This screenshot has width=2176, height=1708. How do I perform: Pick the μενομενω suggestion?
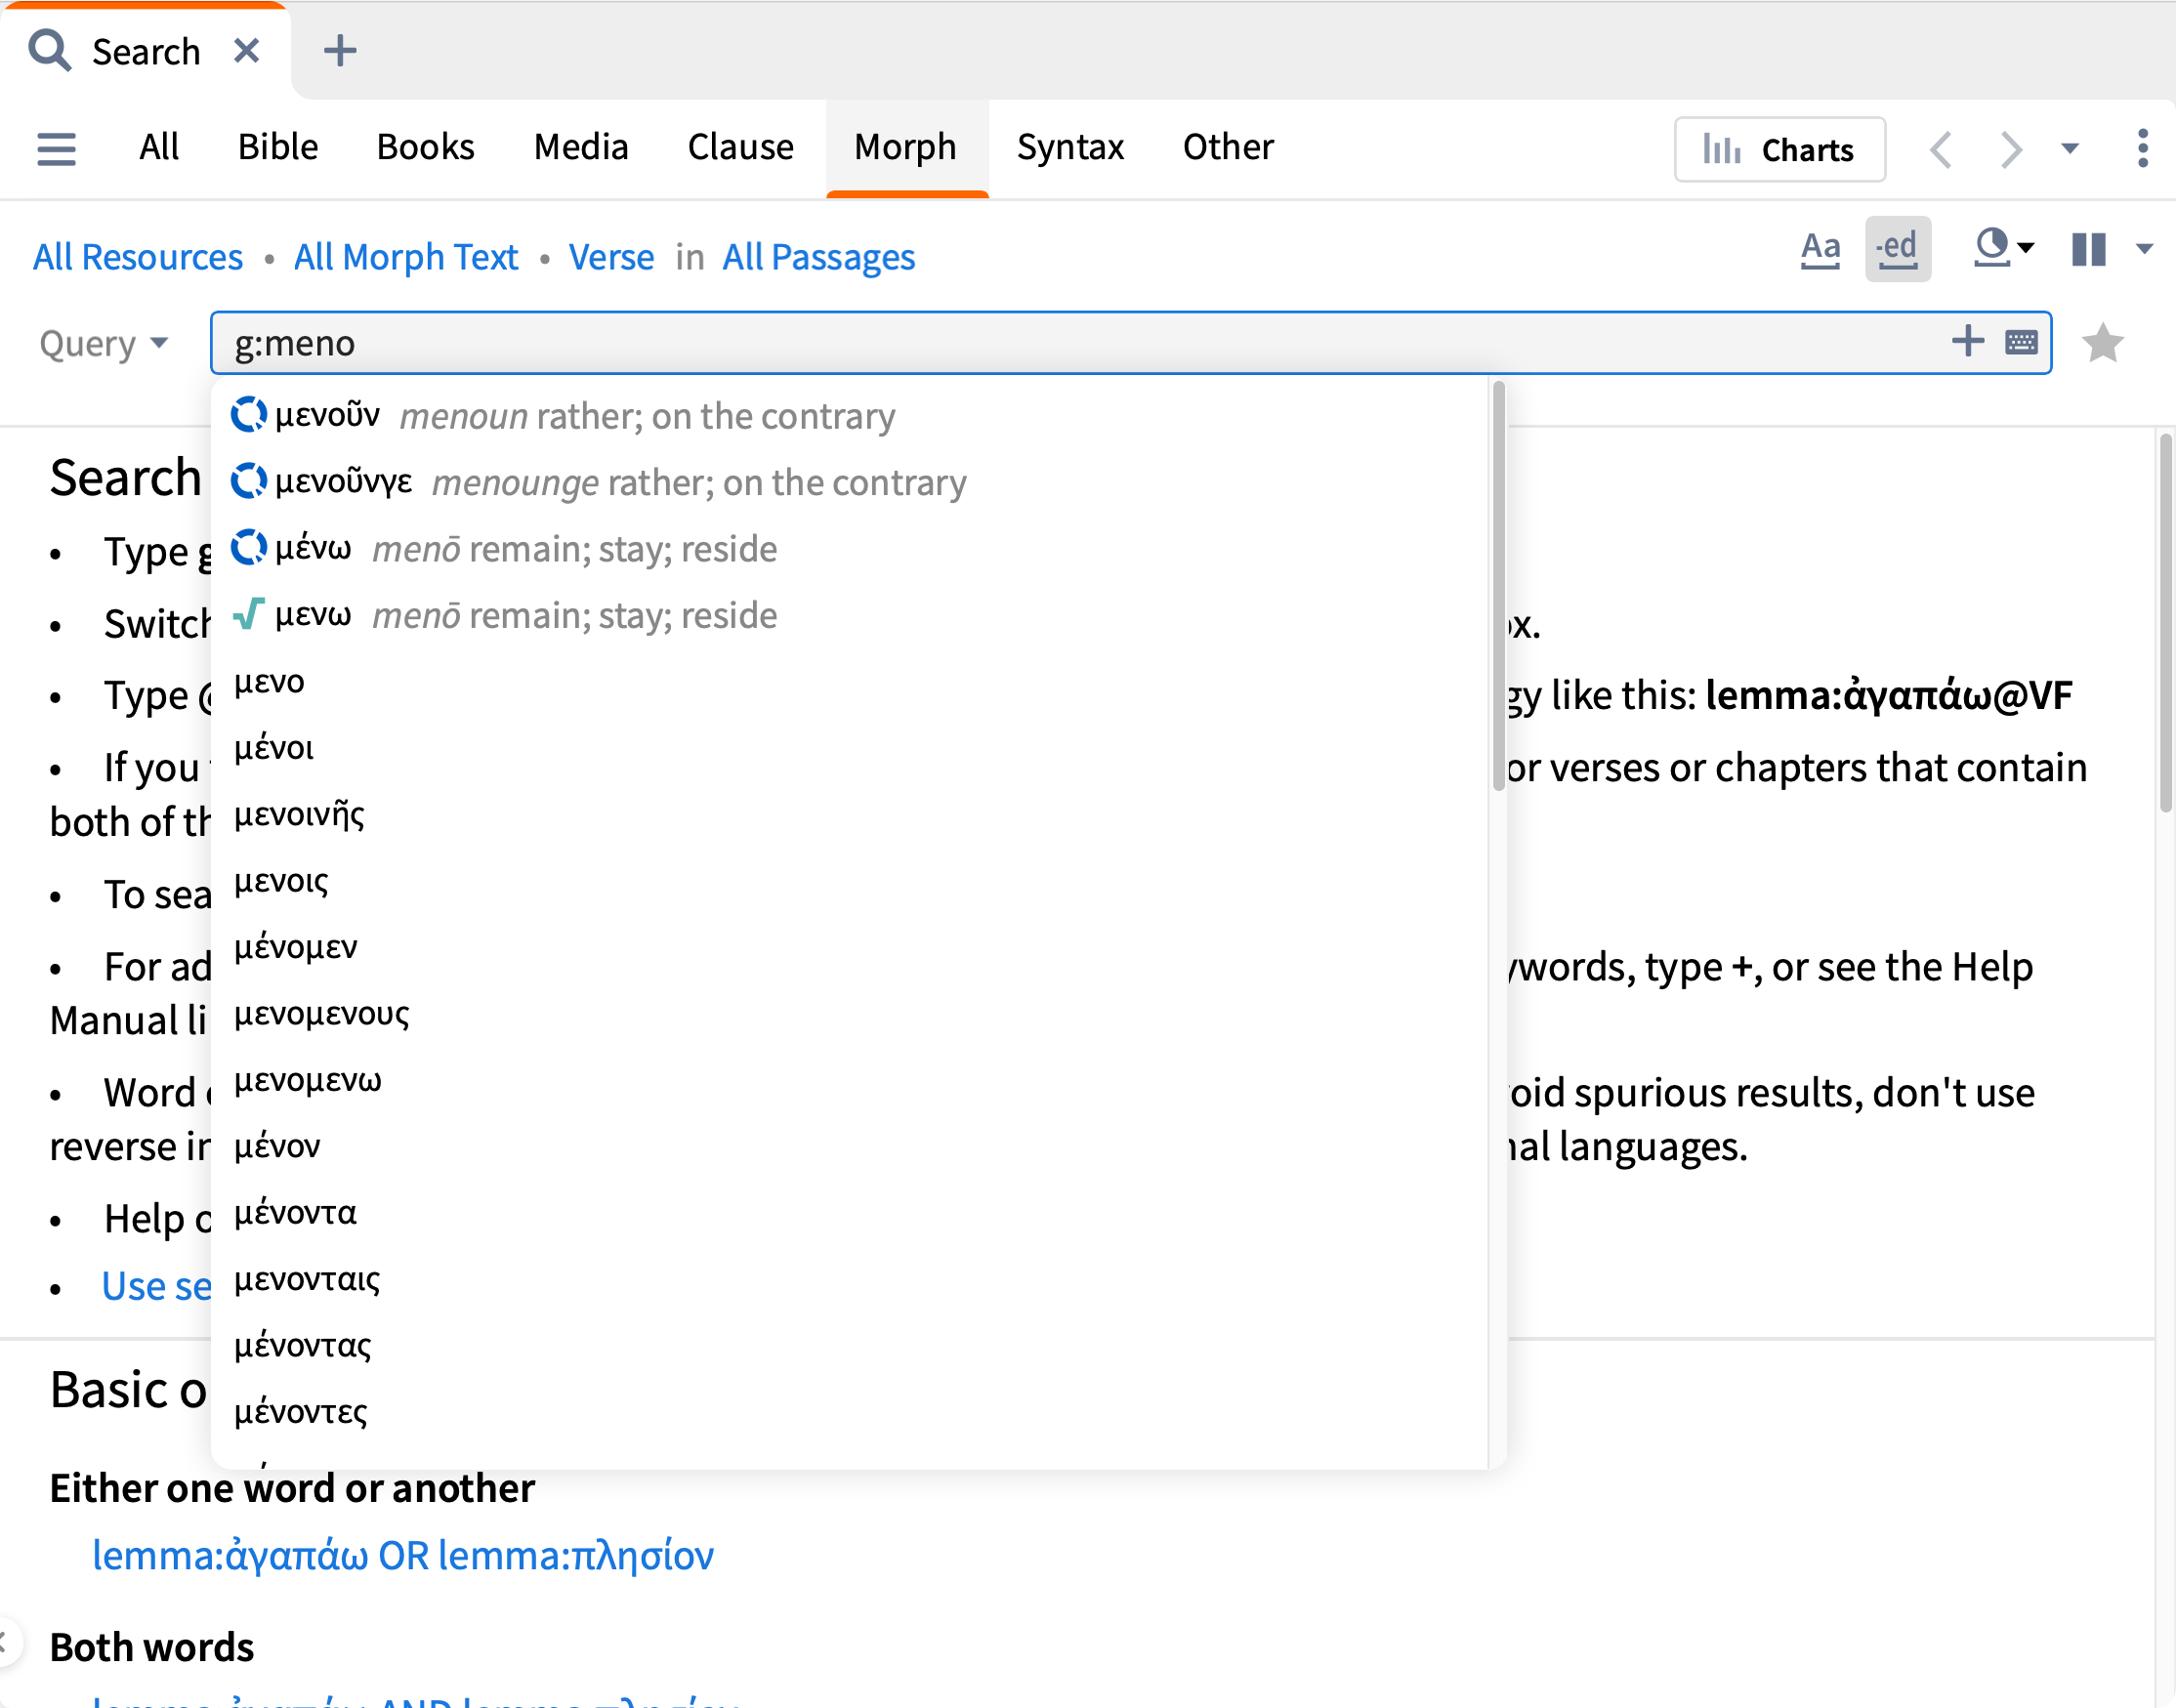click(850, 1079)
